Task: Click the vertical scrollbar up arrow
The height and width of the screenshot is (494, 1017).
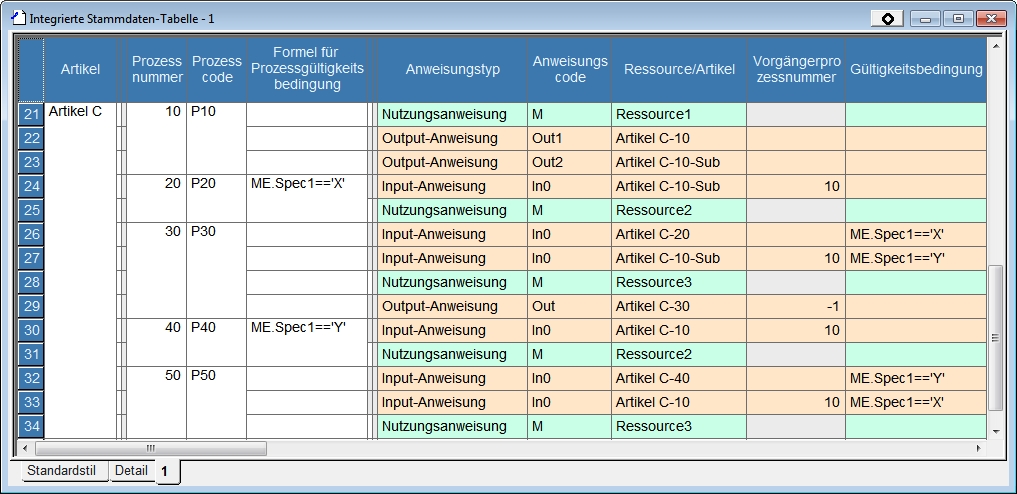Action: click(996, 45)
